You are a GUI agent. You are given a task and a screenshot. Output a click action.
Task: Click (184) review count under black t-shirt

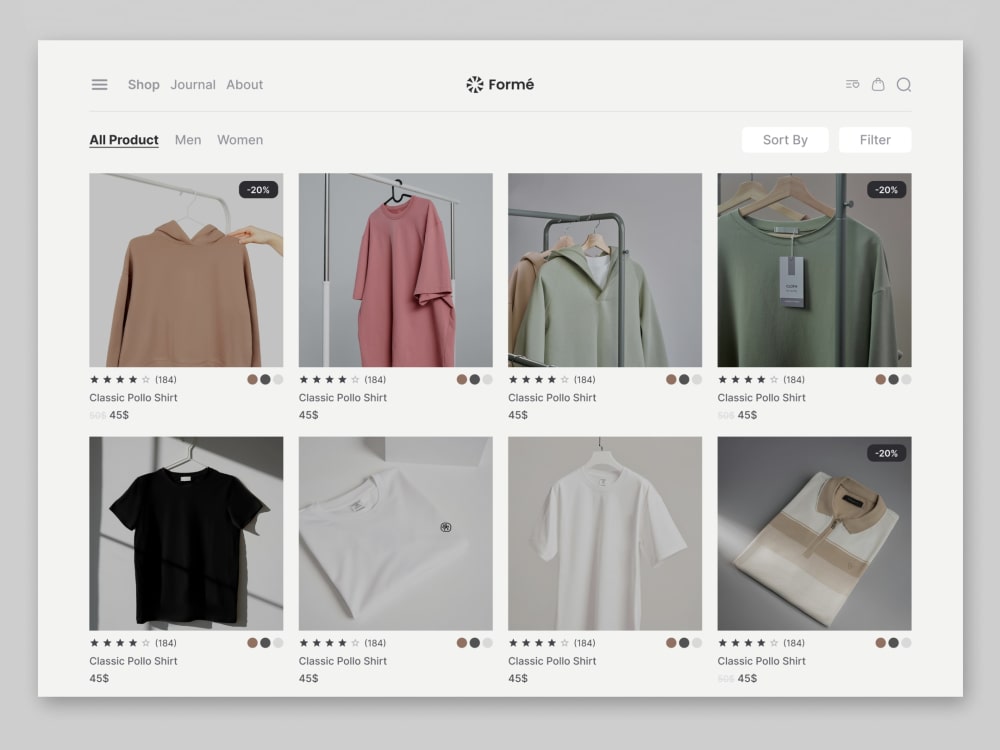click(166, 643)
